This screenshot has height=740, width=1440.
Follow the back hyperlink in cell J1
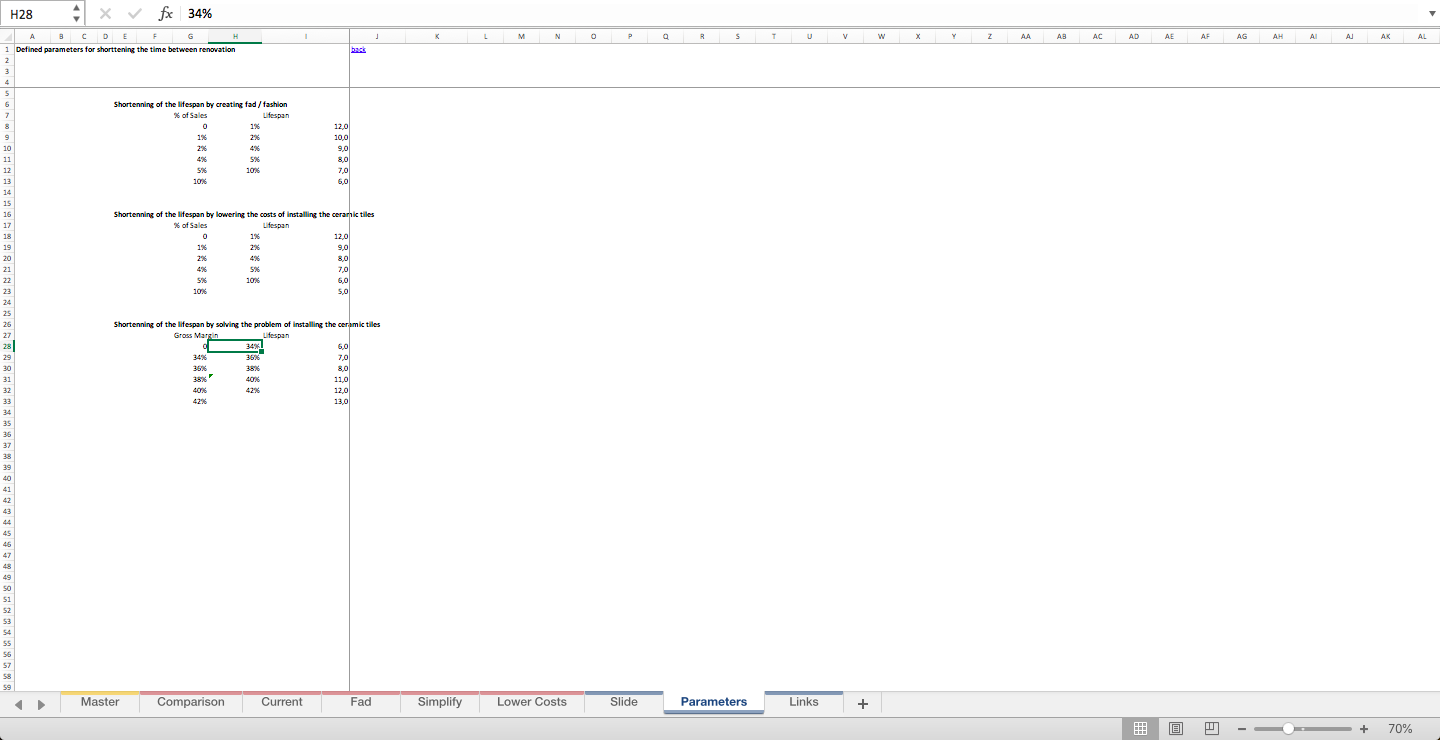357,48
